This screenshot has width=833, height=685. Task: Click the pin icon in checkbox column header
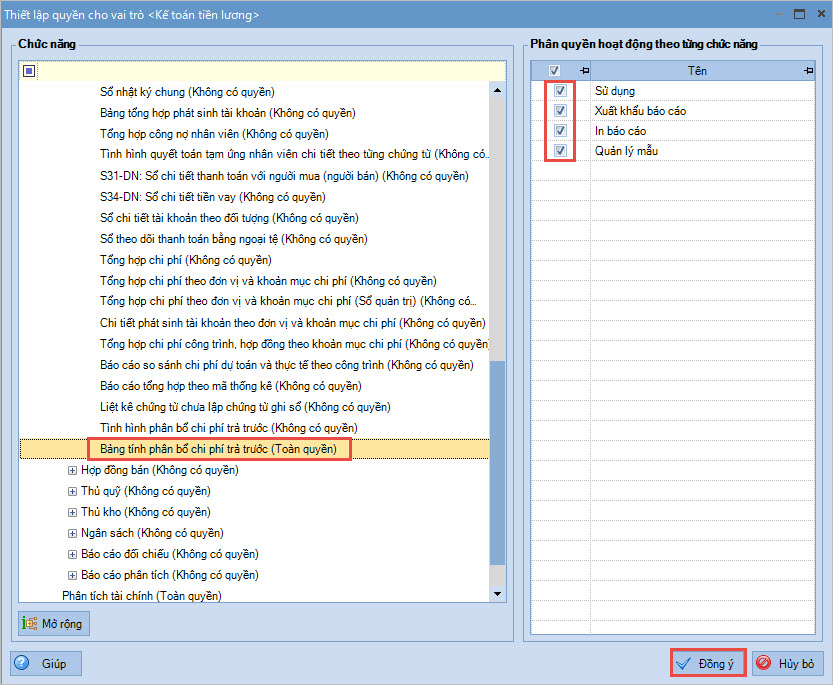coord(582,71)
